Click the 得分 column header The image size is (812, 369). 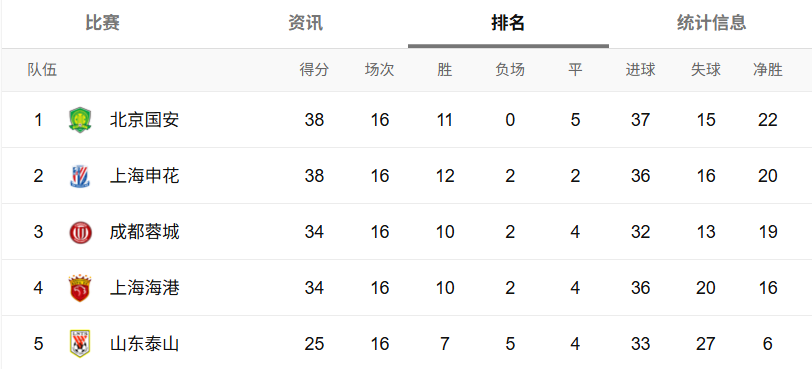(x=314, y=70)
